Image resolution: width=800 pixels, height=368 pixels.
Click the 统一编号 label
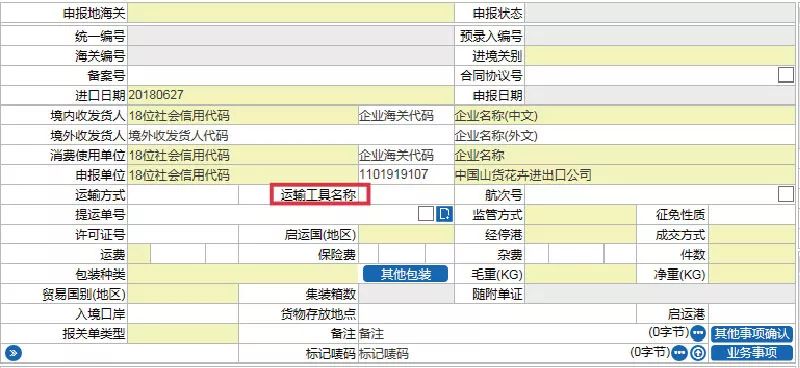(99, 36)
